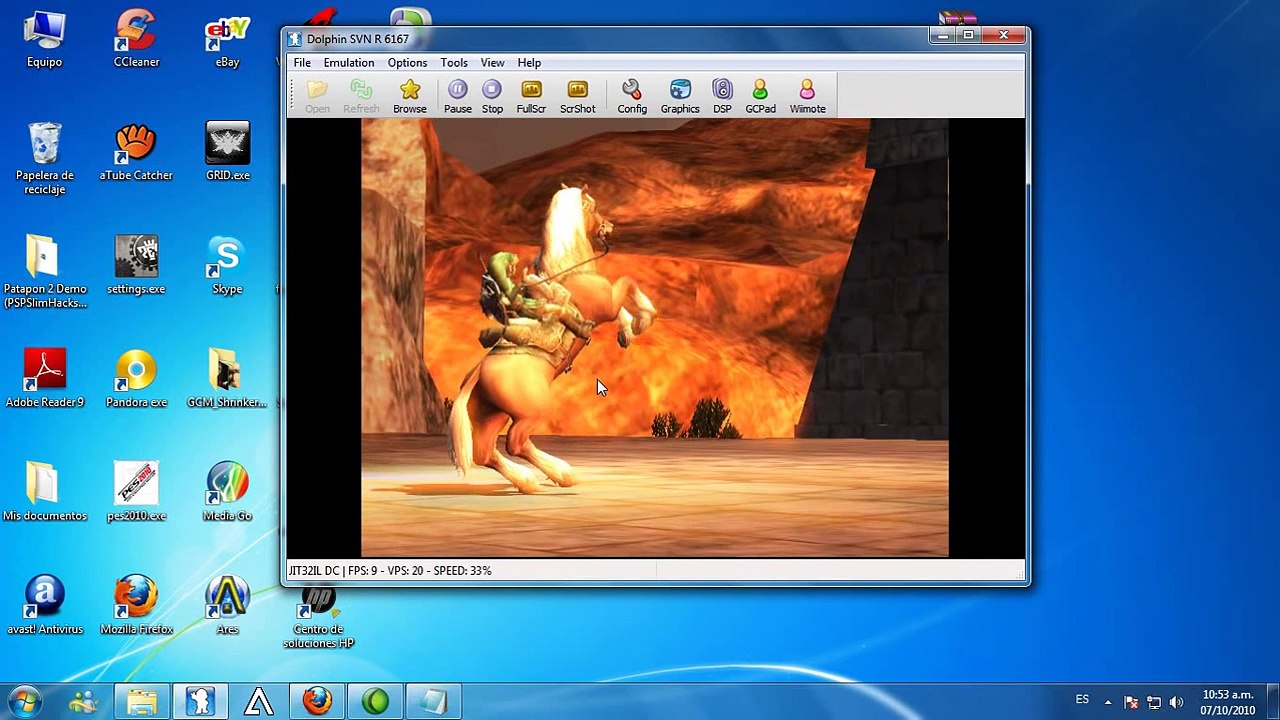Select the avast! Antivirus shortcut
The height and width of the screenshot is (720, 1280).
coord(44,606)
